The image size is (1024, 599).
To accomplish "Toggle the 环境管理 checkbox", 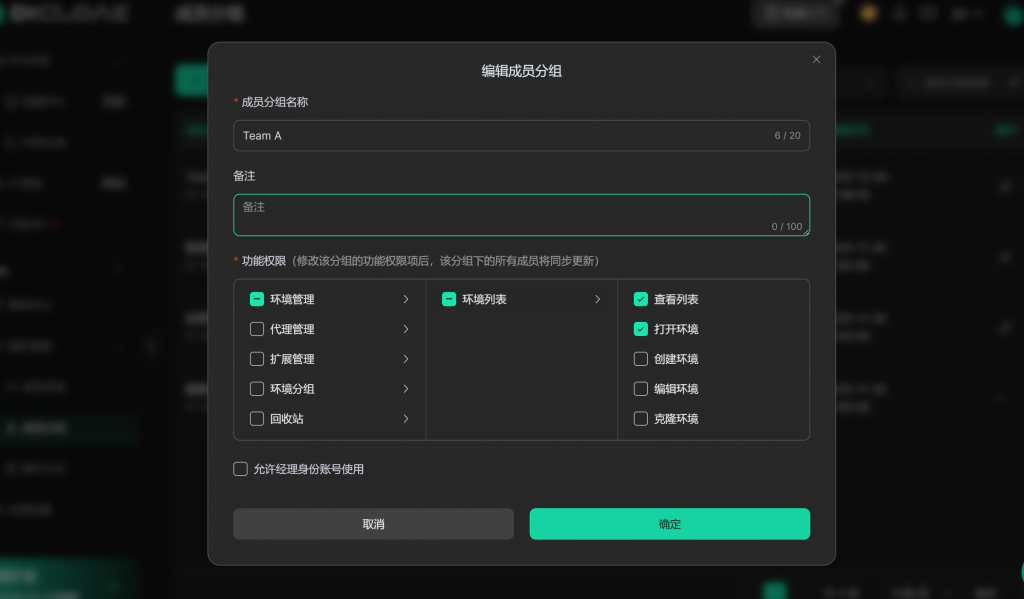I will pyautogui.click(x=257, y=299).
